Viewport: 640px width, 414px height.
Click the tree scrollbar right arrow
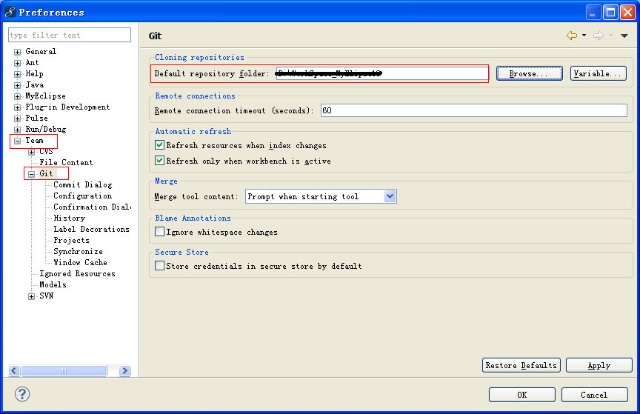point(124,370)
